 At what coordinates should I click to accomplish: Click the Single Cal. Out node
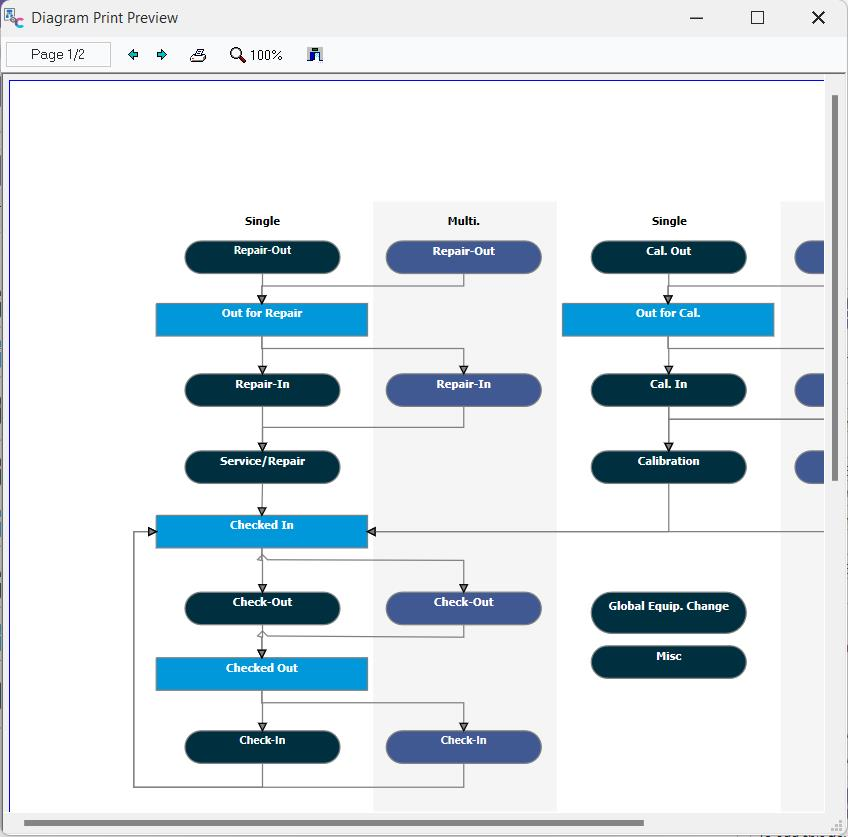pyautogui.click(x=668, y=257)
